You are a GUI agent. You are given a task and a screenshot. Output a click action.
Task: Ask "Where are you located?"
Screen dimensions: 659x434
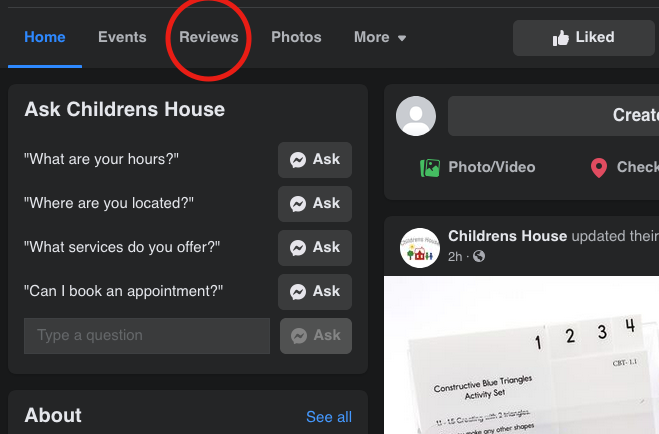(x=315, y=203)
